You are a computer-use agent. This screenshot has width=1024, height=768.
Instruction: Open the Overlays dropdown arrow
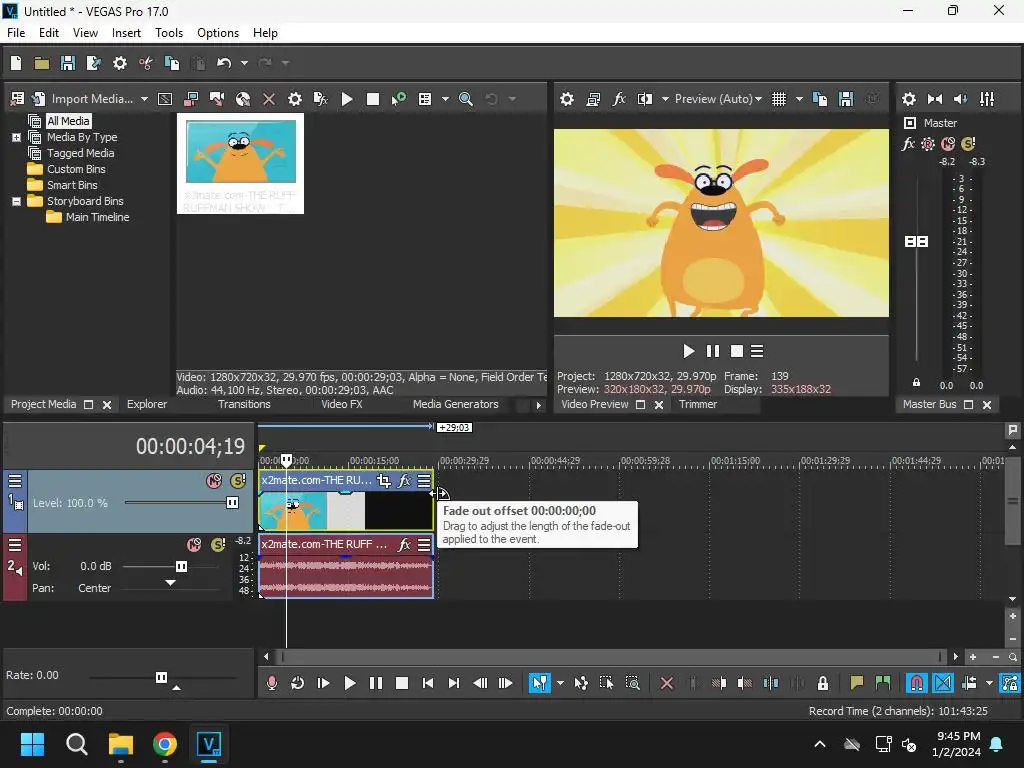799,99
